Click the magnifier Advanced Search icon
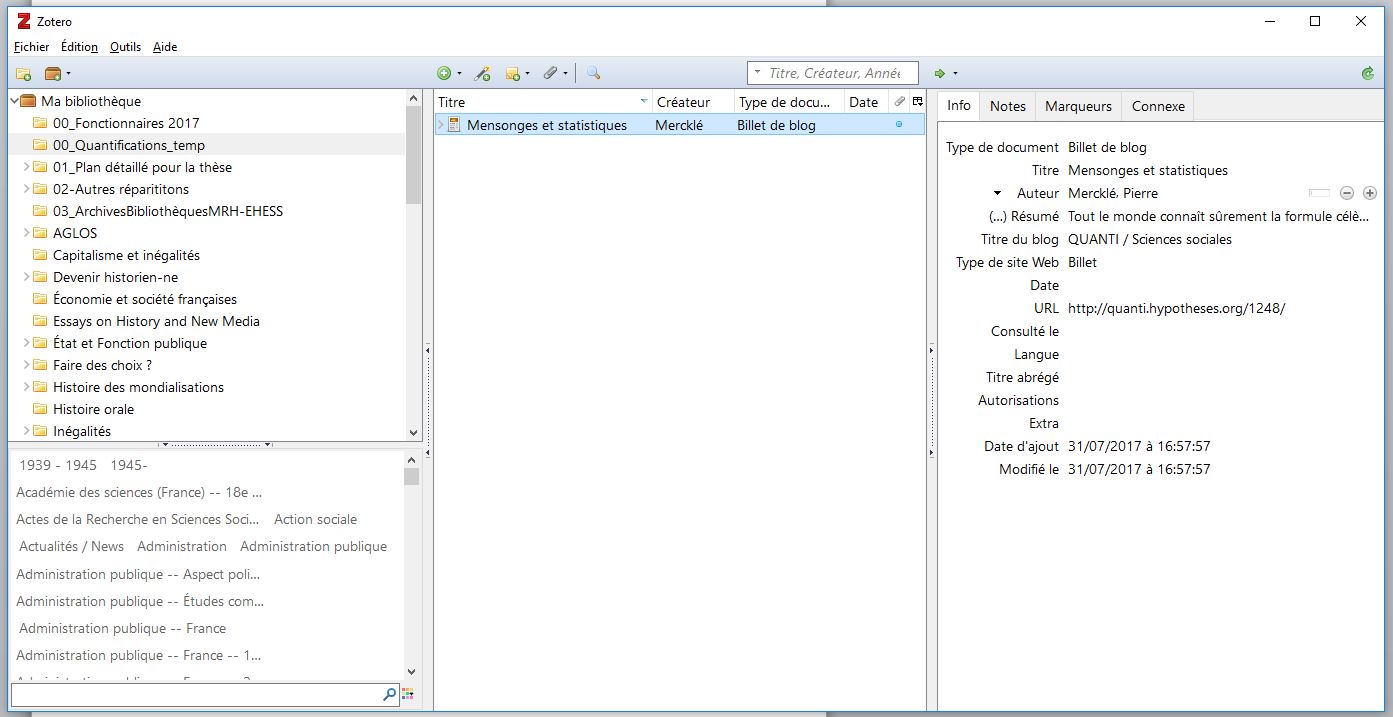Image resolution: width=1393 pixels, height=717 pixels. (593, 73)
